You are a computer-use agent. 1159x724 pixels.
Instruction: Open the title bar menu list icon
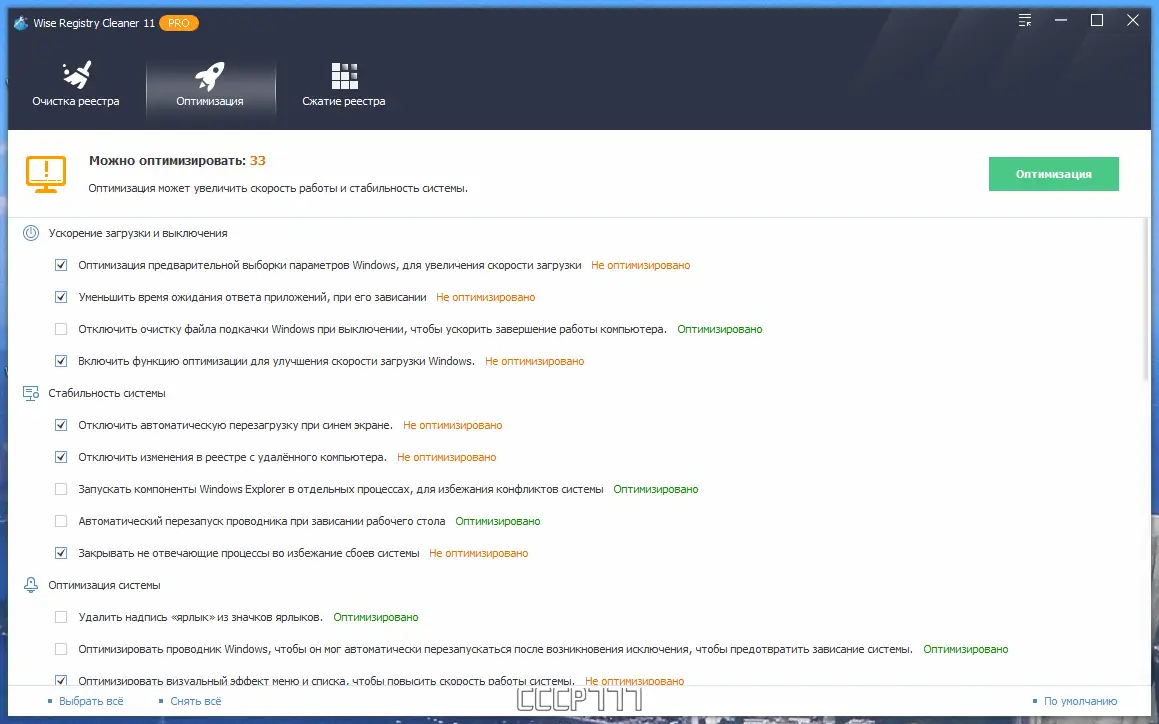pos(1024,20)
